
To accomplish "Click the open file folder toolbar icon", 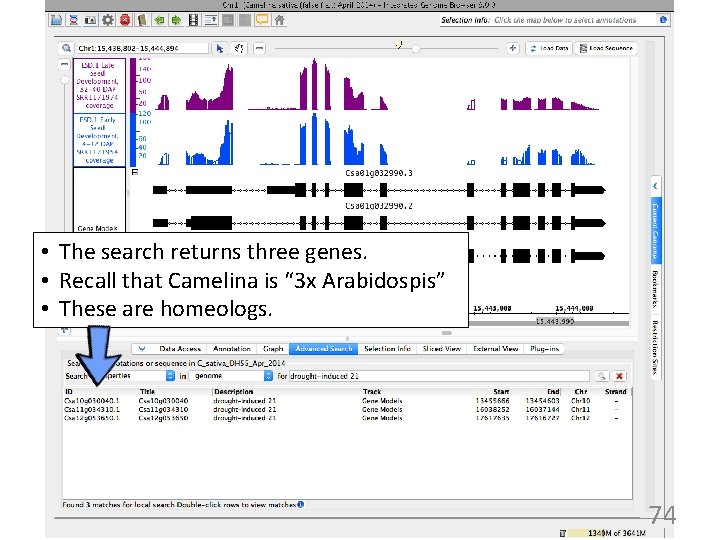I will [x=56, y=20].
